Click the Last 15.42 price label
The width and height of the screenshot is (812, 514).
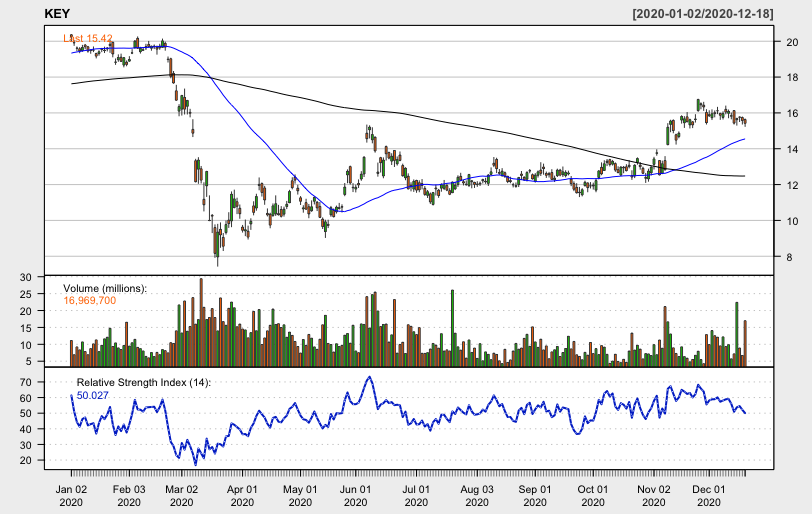click(x=88, y=38)
